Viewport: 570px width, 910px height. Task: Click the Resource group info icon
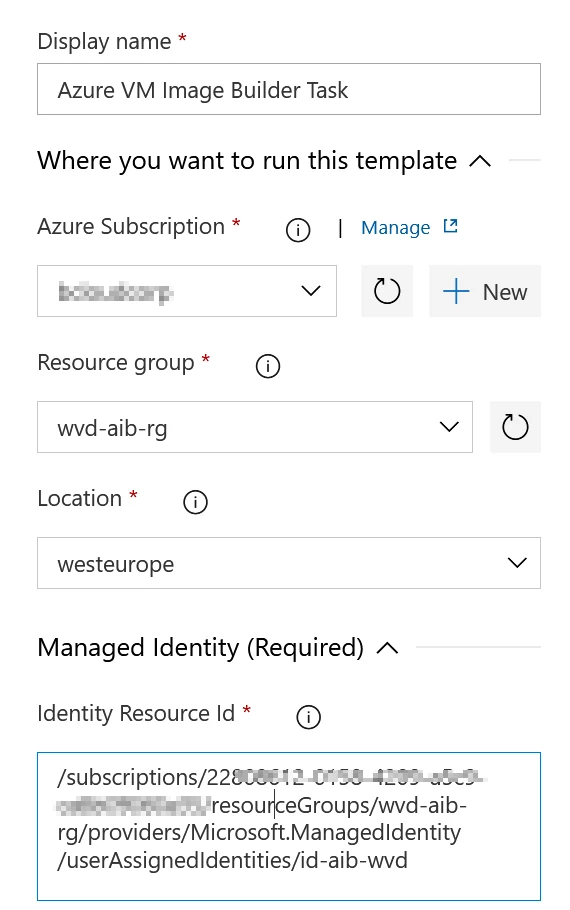pyautogui.click(x=268, y=366)
